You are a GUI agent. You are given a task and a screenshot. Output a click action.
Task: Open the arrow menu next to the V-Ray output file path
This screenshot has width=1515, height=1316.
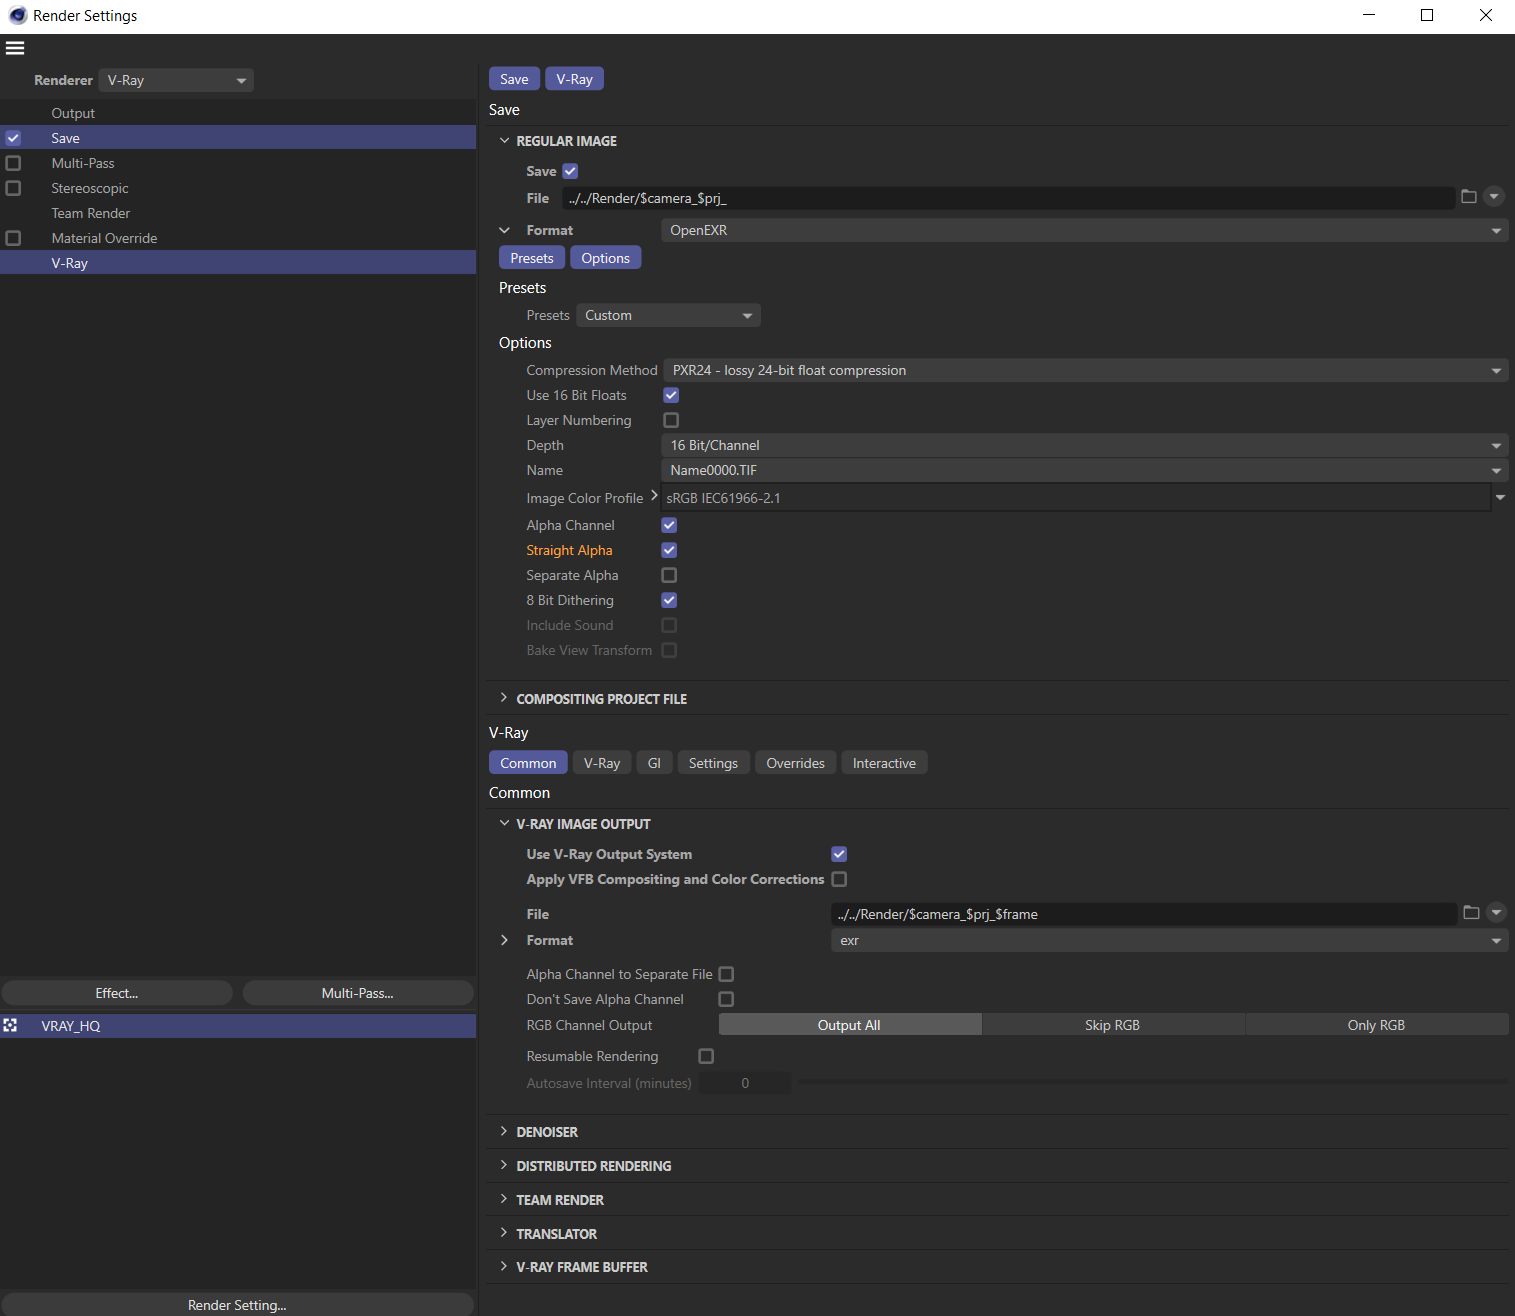point(1496,912)
